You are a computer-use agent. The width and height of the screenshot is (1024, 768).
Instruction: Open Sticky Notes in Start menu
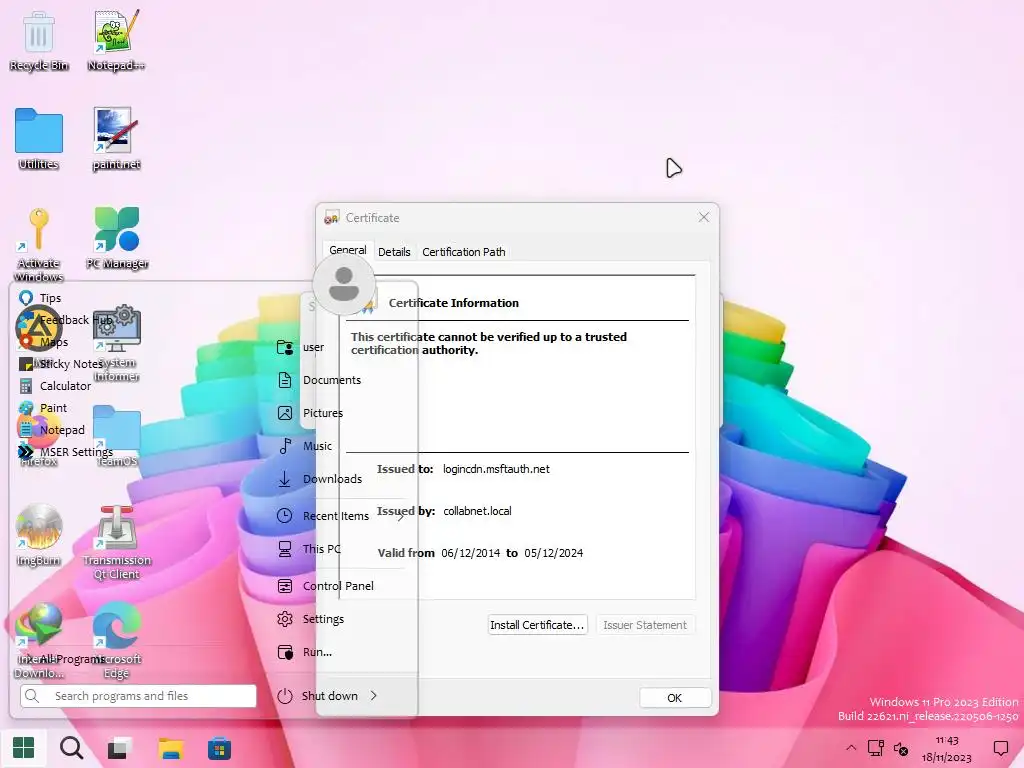click(x=61, y=364)
